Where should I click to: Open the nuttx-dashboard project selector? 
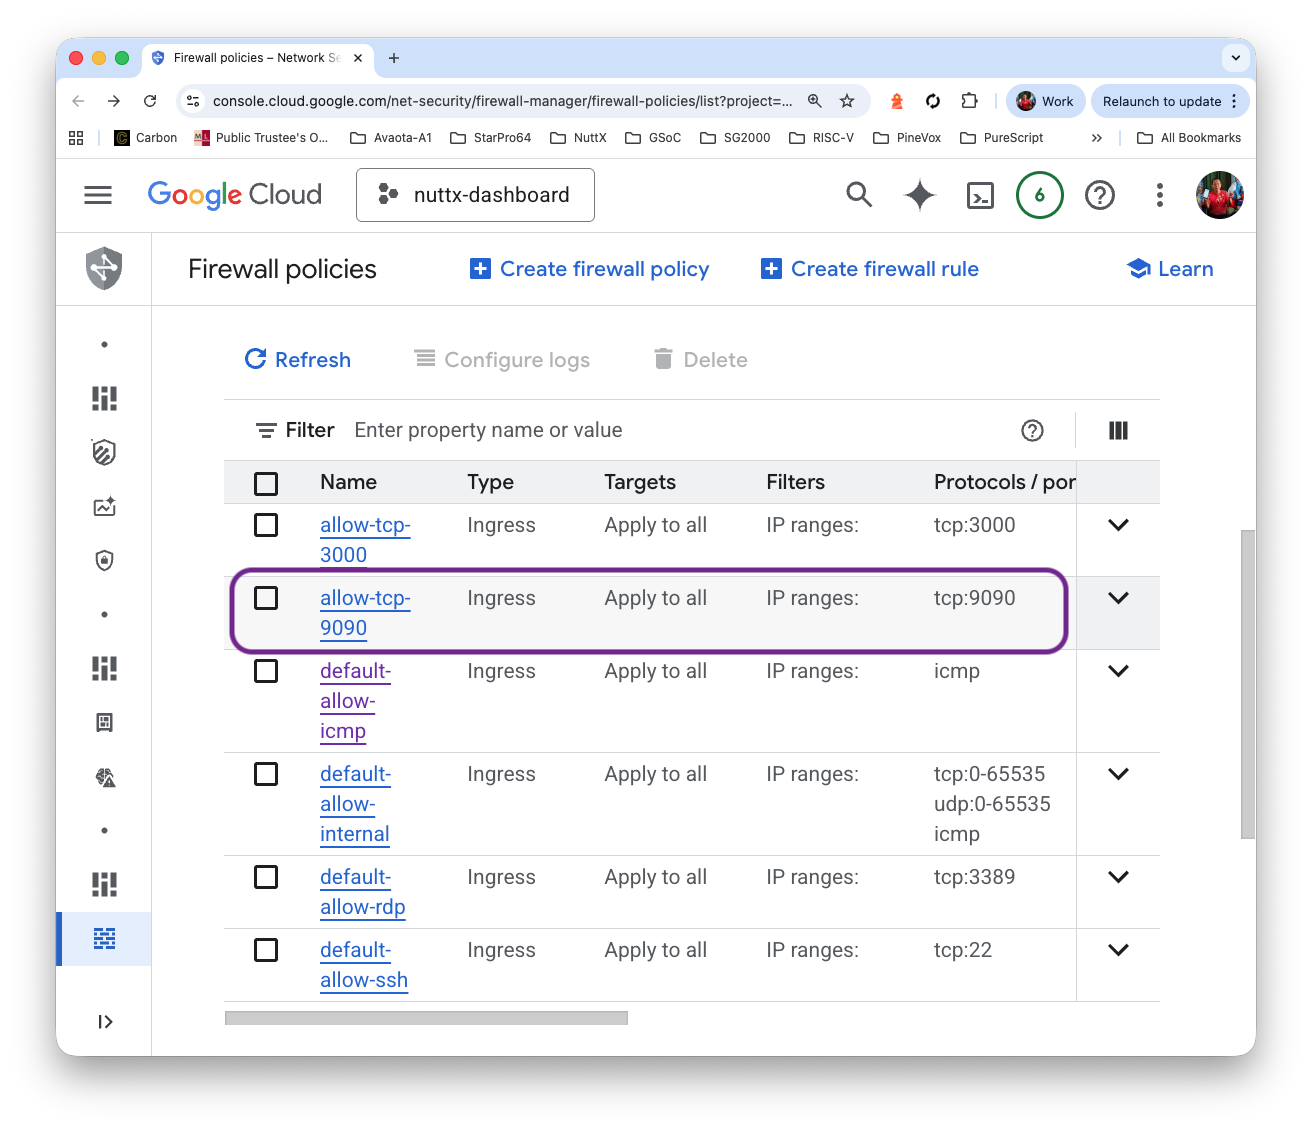(476, 195)
